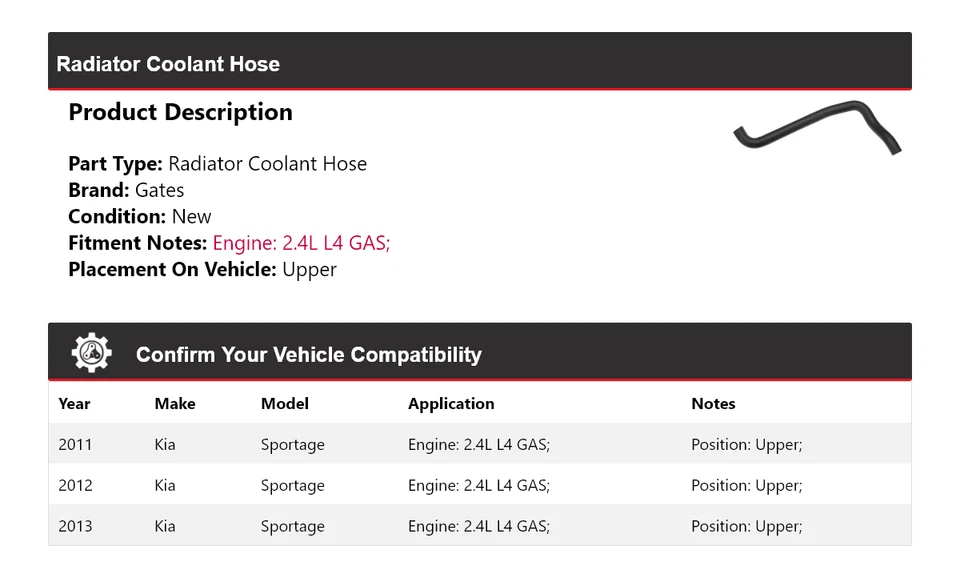The width and height of the screenshot is (960, 578).
Task: Click the Part Type label line
Action: [217, 164]
